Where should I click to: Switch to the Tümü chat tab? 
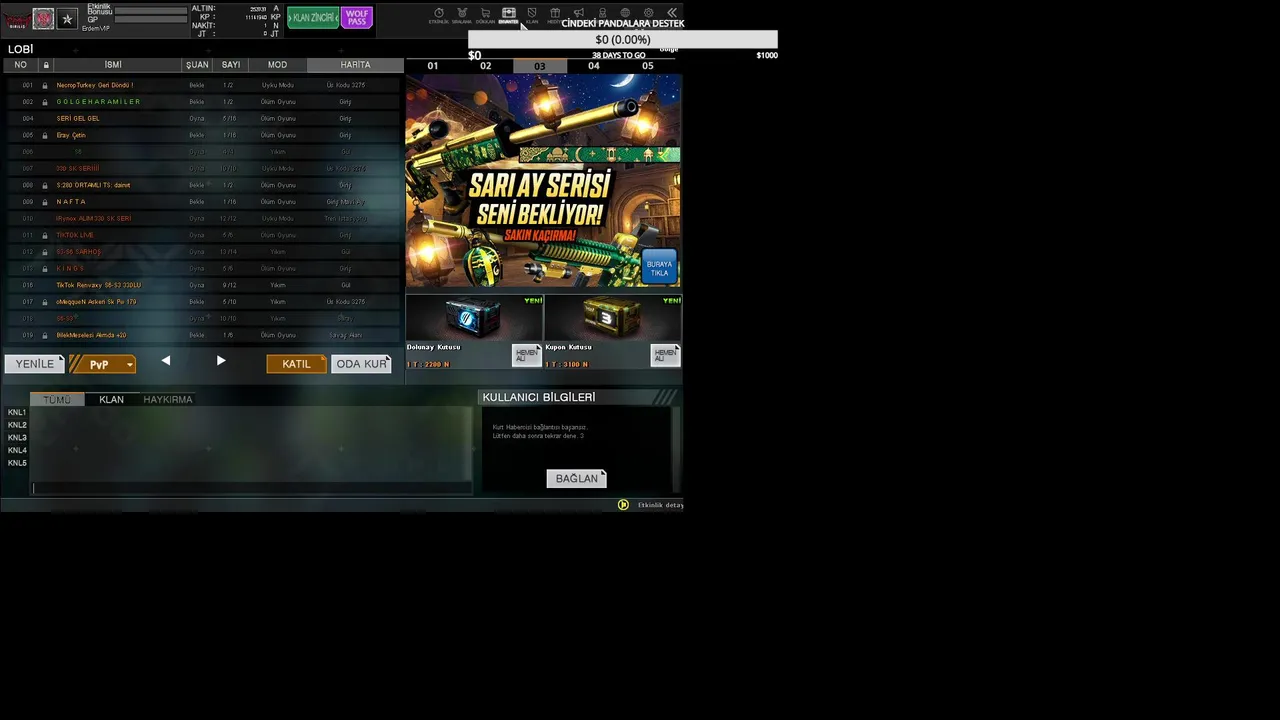(57, 399)
